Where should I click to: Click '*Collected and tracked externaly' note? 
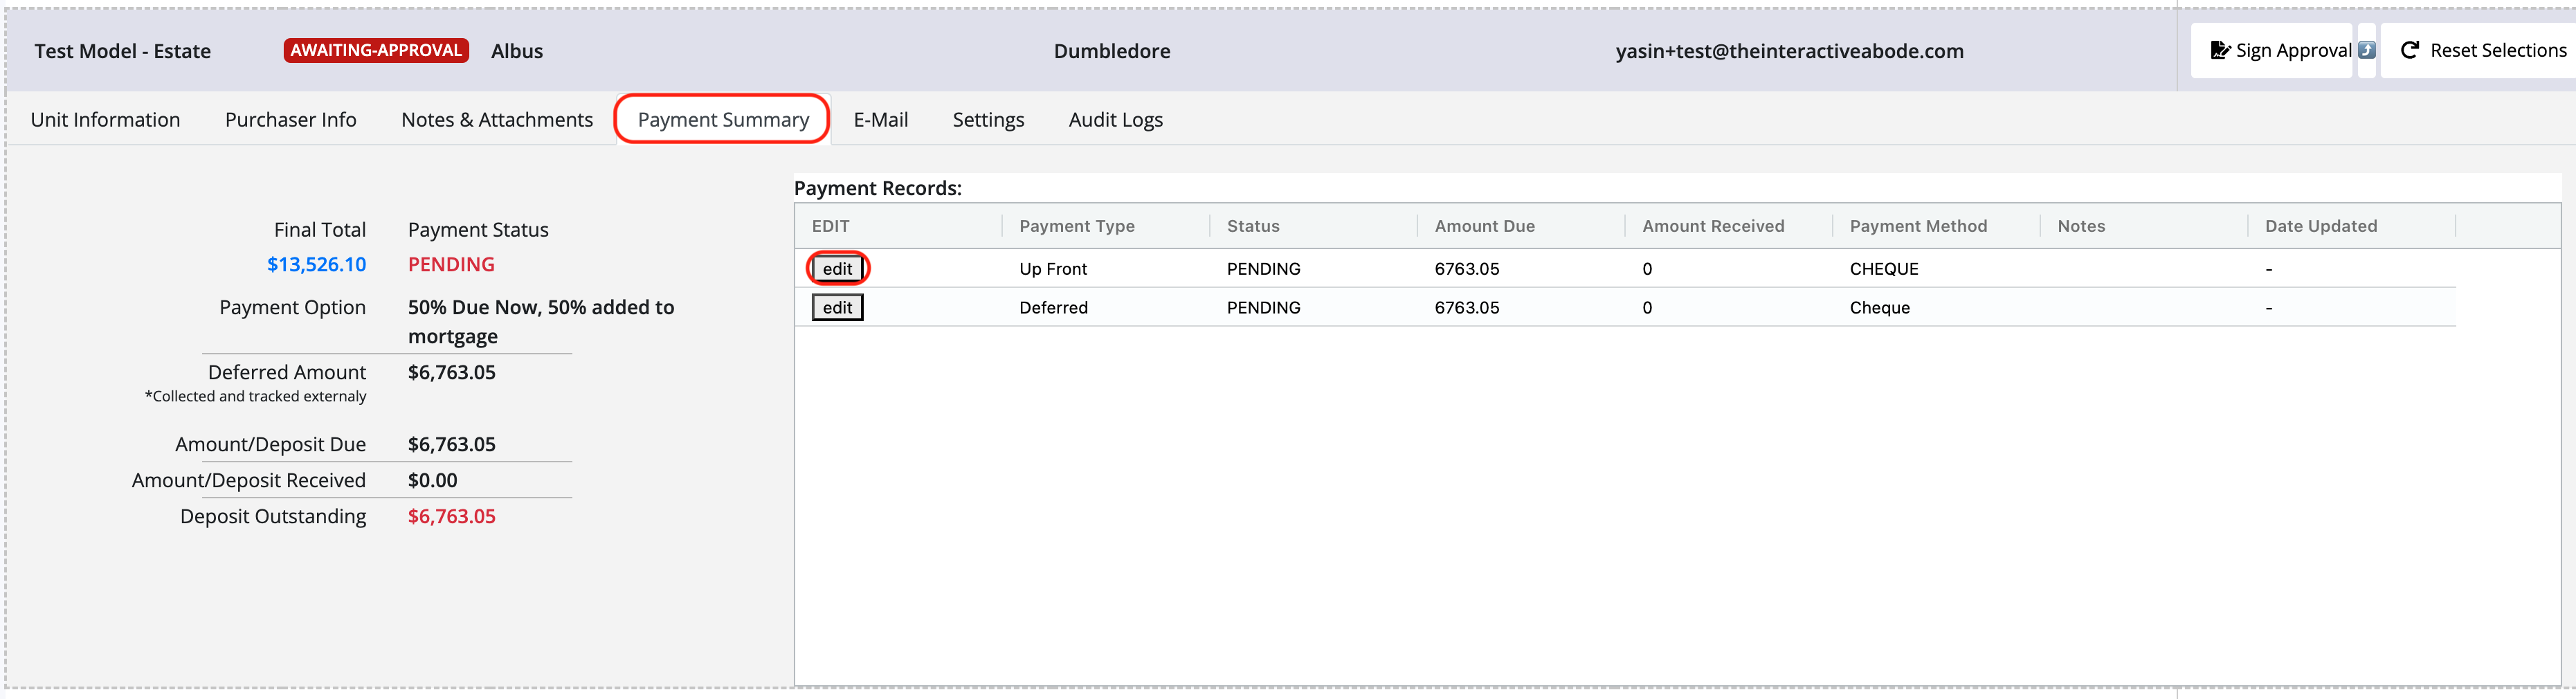click(x=256, y=397)
